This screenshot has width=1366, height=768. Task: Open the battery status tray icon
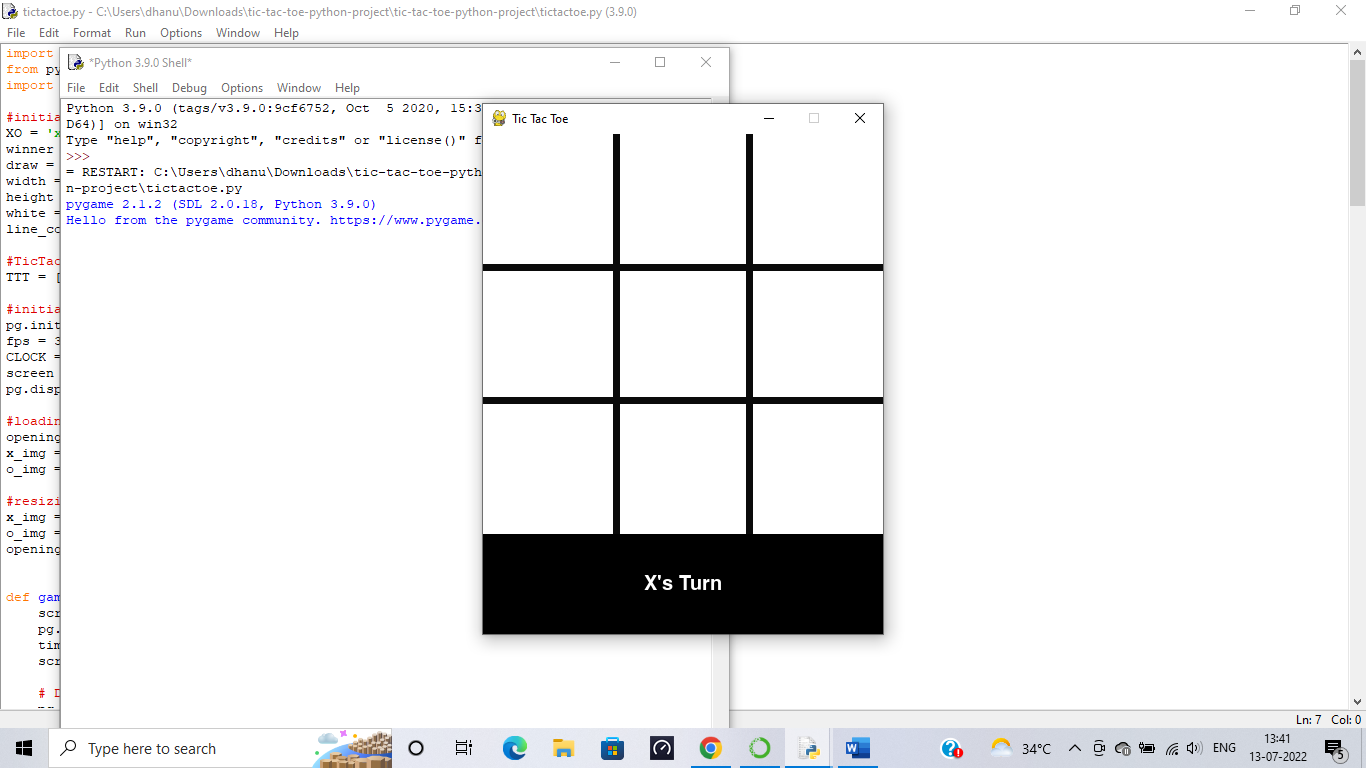(1147, 748)
